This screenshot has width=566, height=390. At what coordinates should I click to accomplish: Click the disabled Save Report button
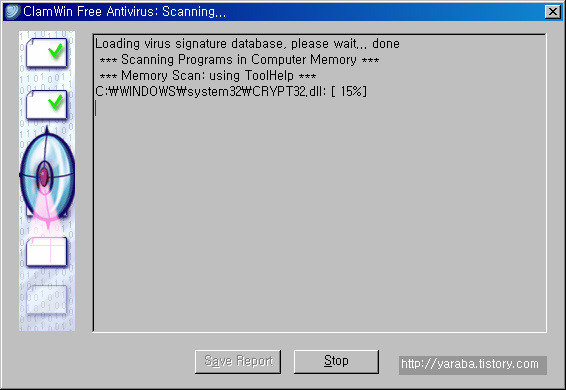point(238,361)
